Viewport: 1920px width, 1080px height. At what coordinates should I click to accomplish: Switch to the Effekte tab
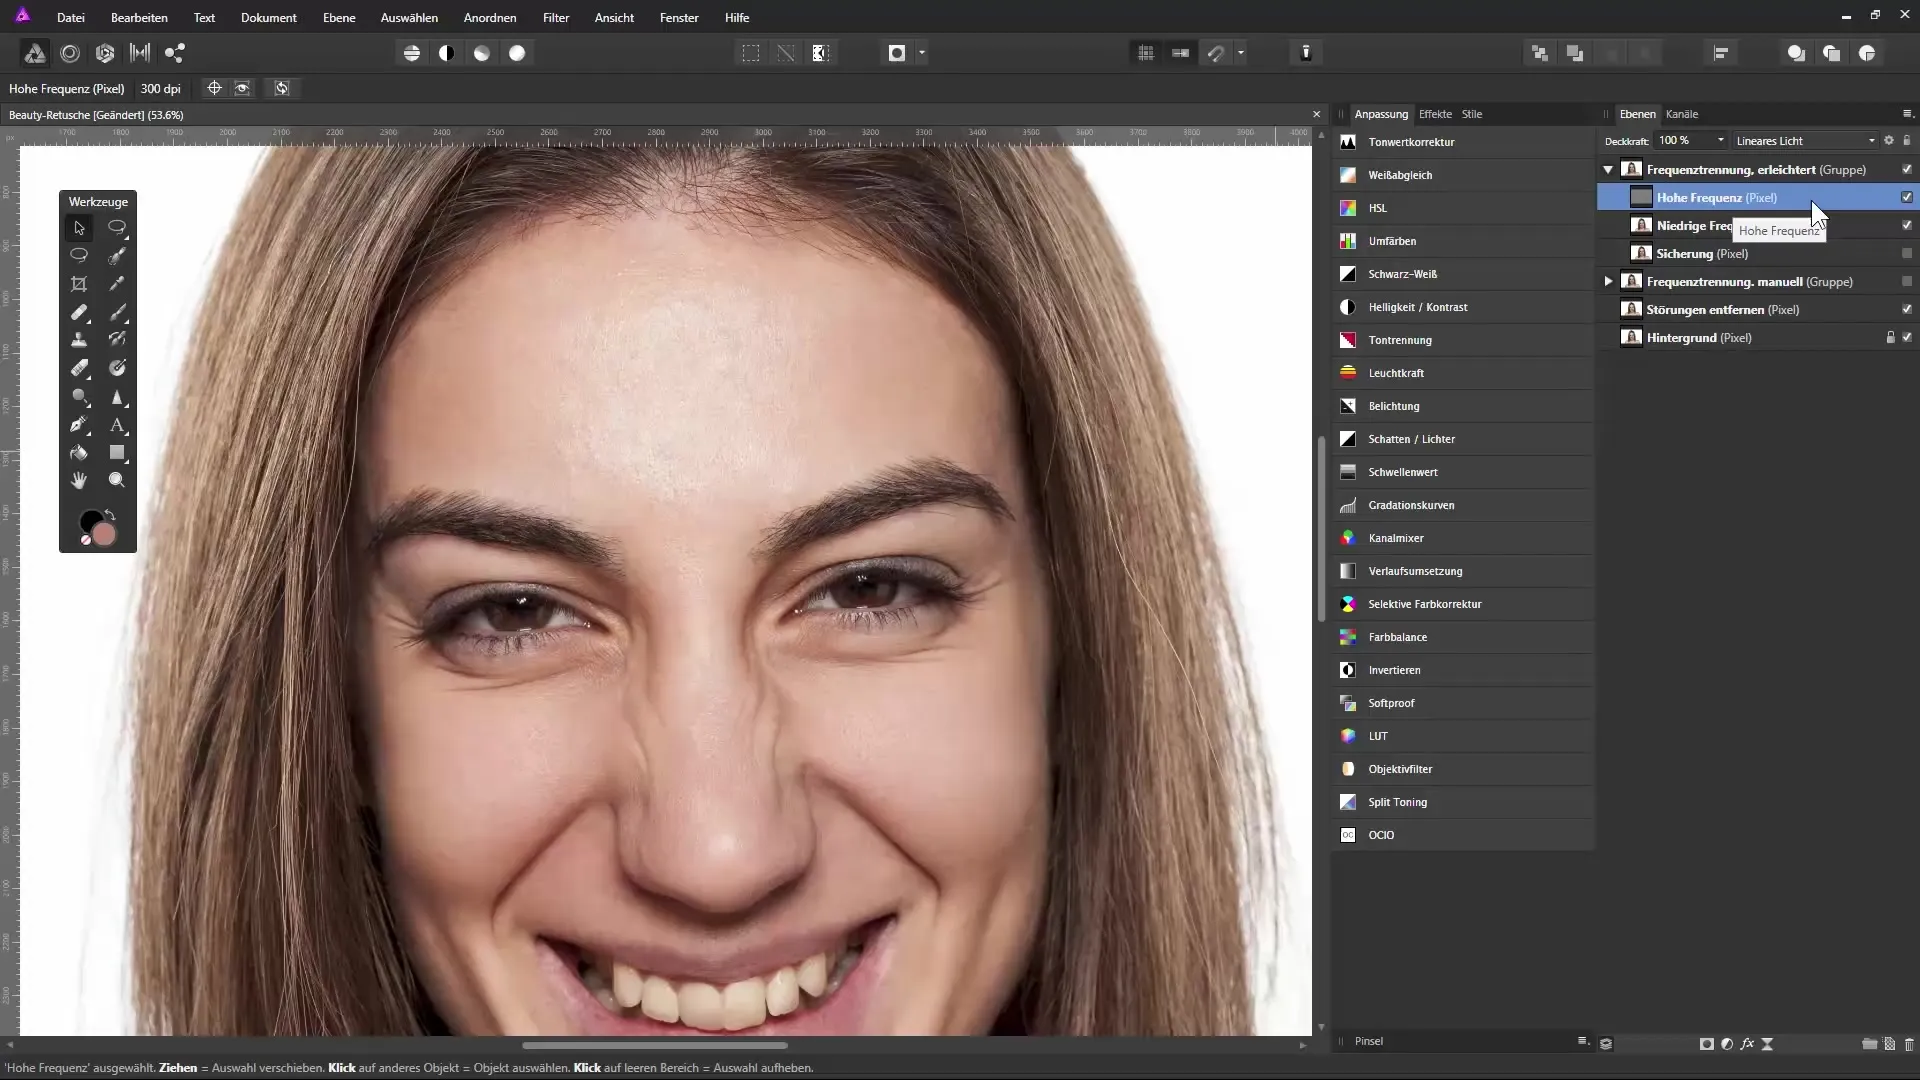click(1435, 114)
